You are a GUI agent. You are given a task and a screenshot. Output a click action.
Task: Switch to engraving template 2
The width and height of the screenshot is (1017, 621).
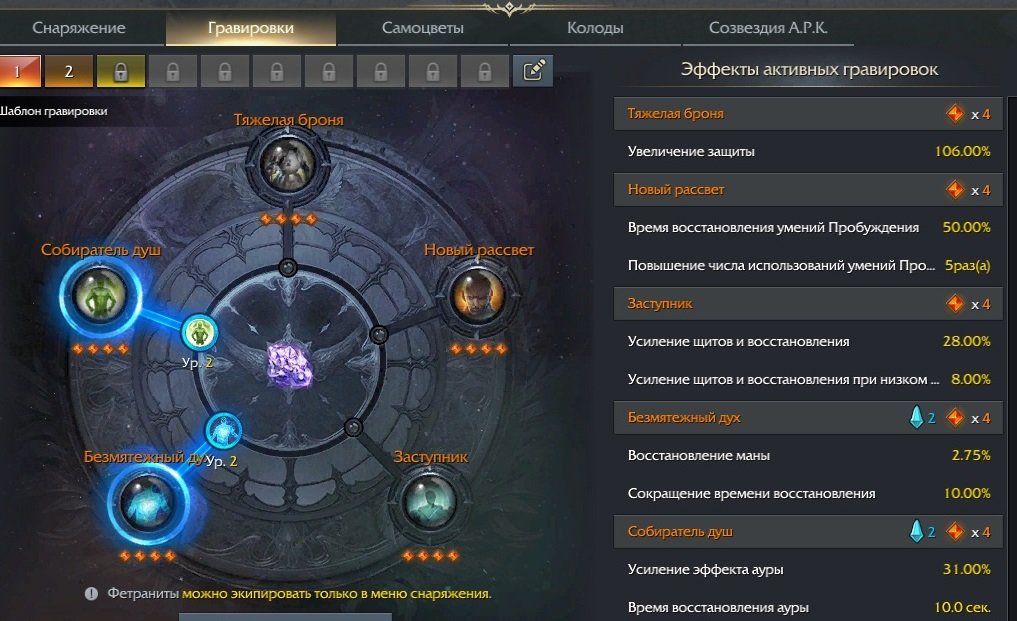[69, 71]
